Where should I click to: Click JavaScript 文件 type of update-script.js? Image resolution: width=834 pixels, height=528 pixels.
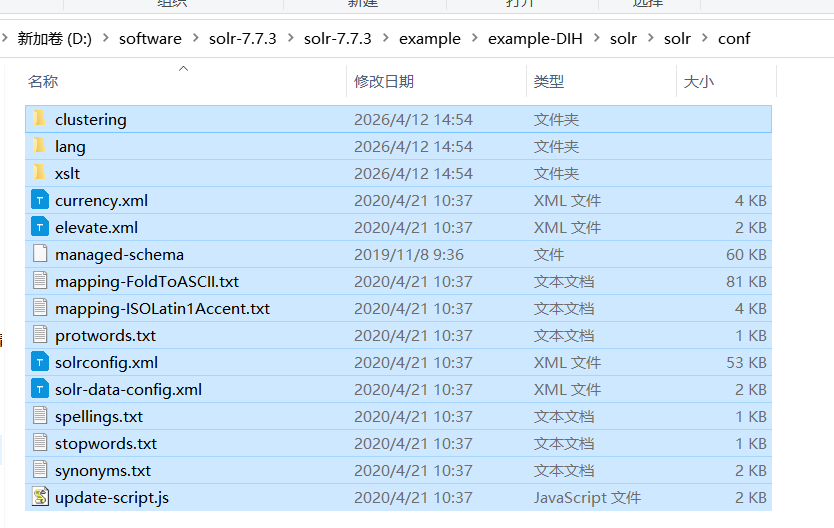587,498
